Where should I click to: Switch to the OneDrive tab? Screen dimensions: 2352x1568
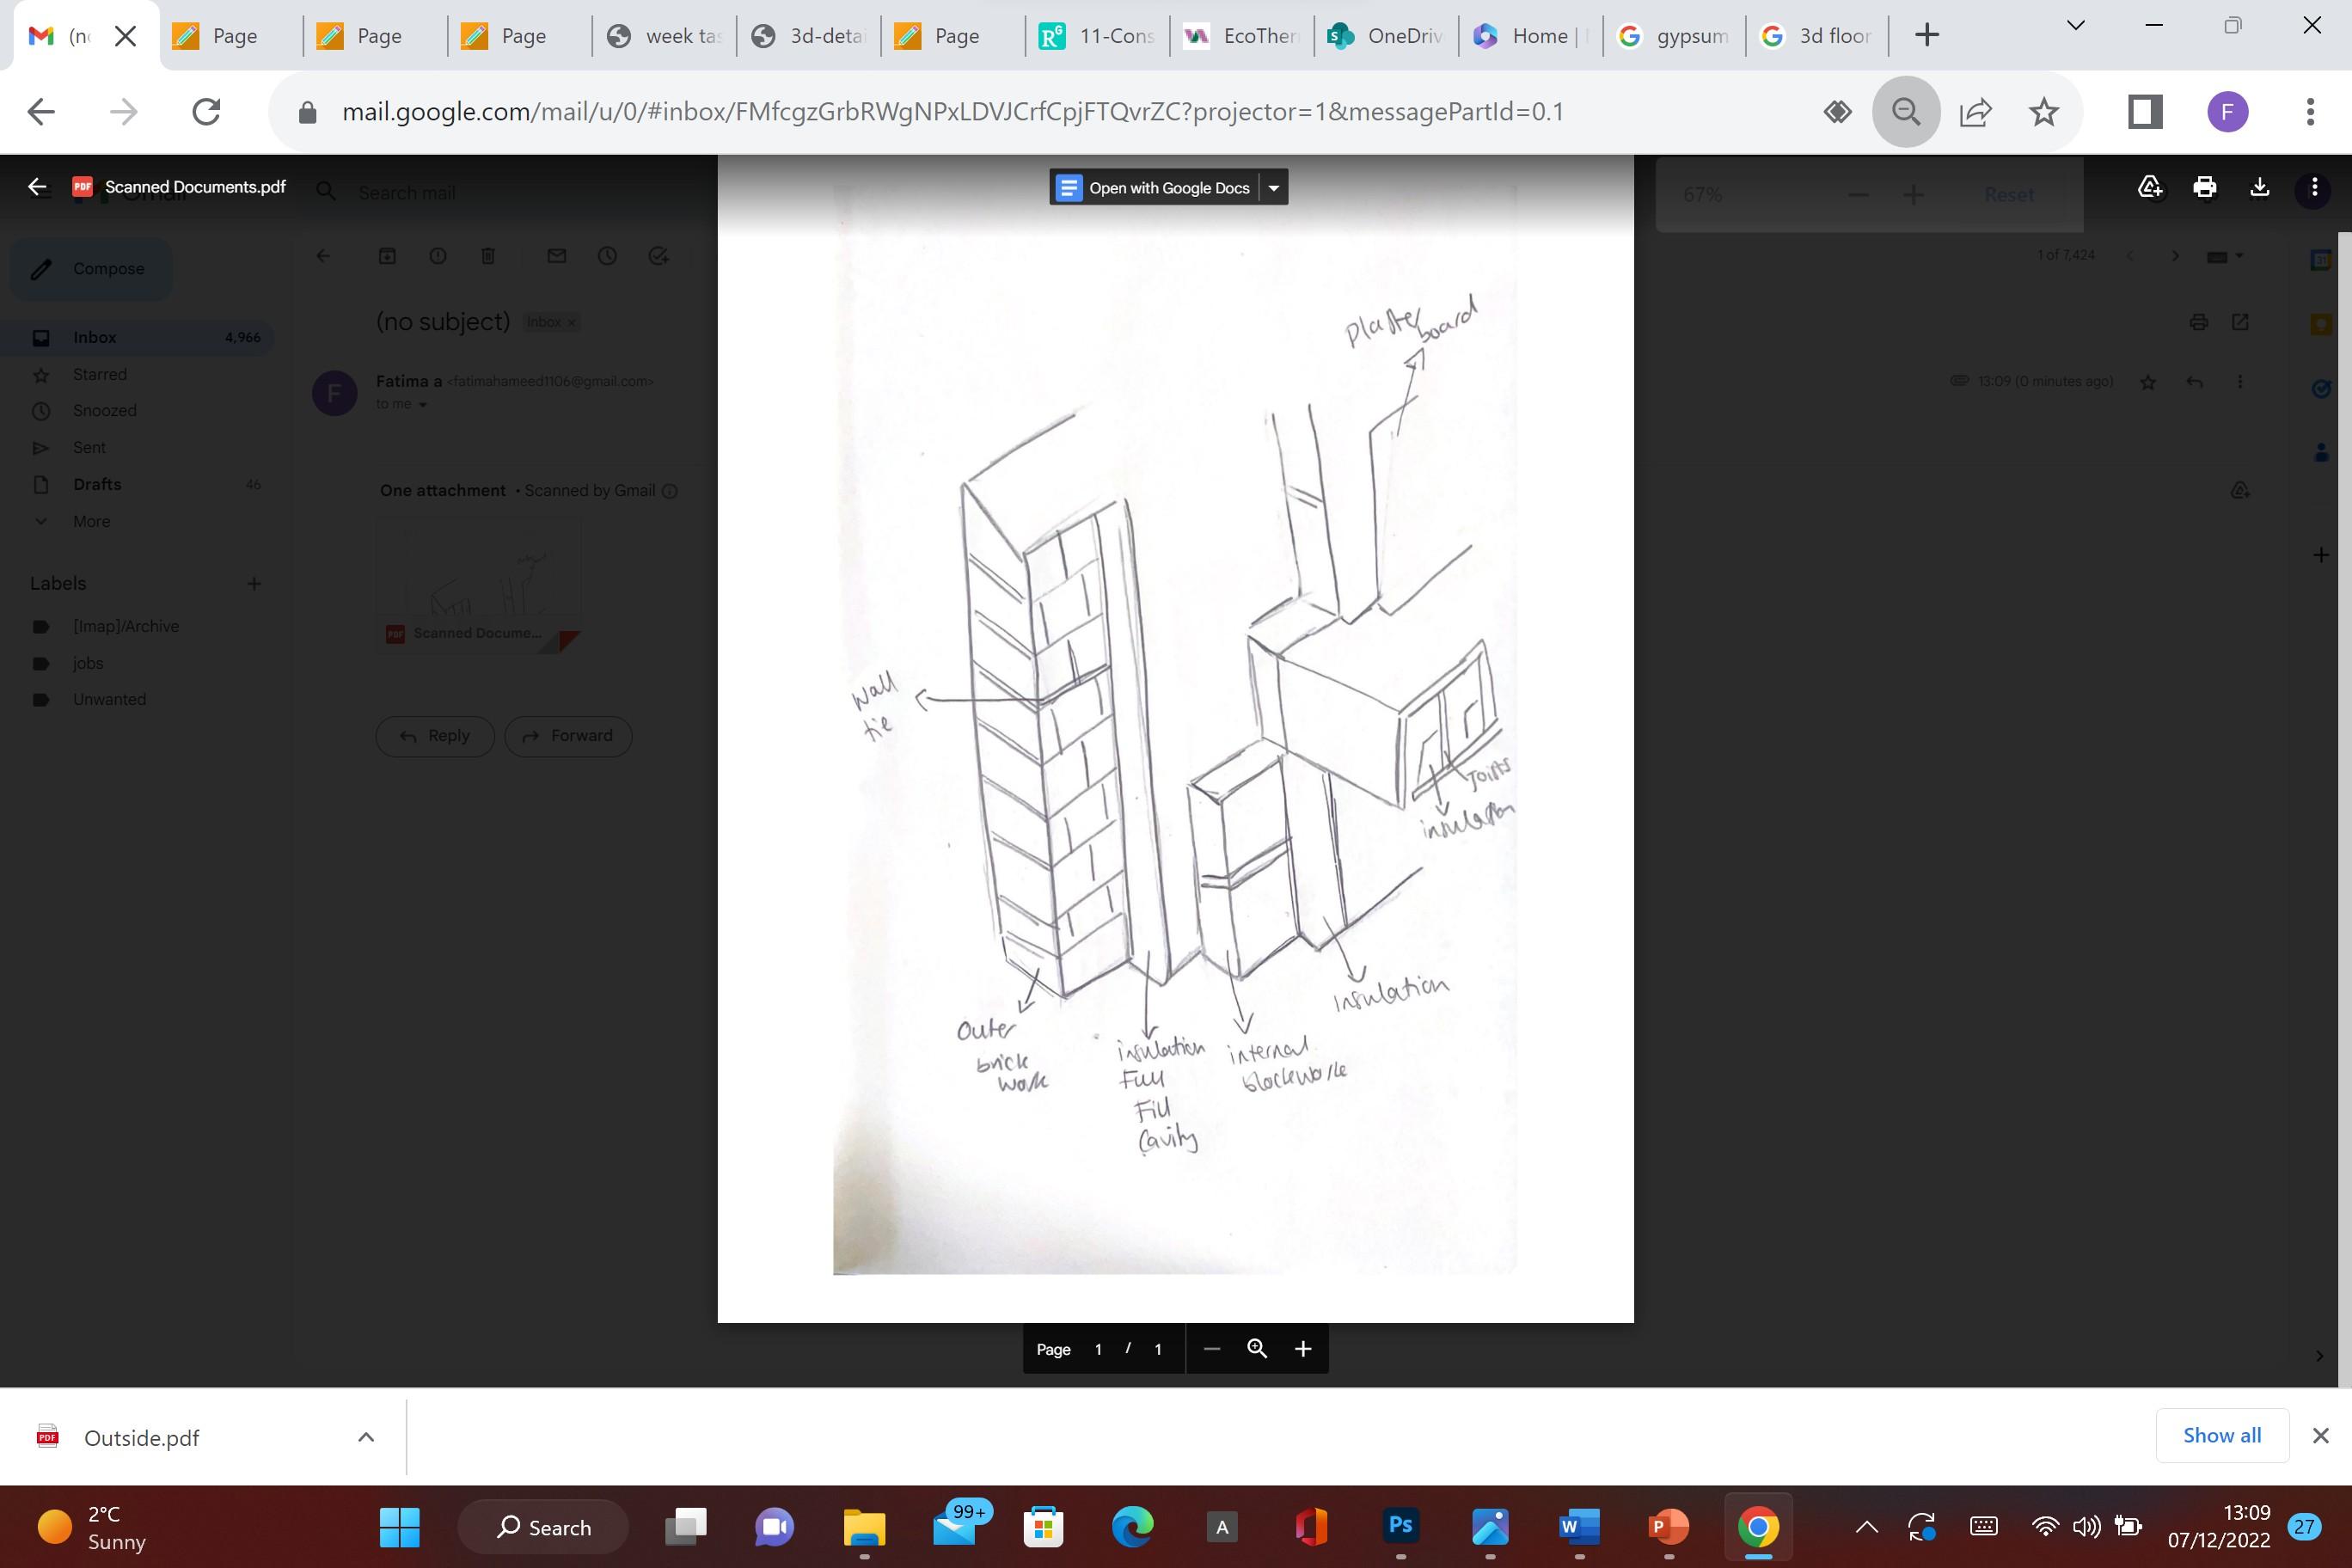click(1385, 36)
